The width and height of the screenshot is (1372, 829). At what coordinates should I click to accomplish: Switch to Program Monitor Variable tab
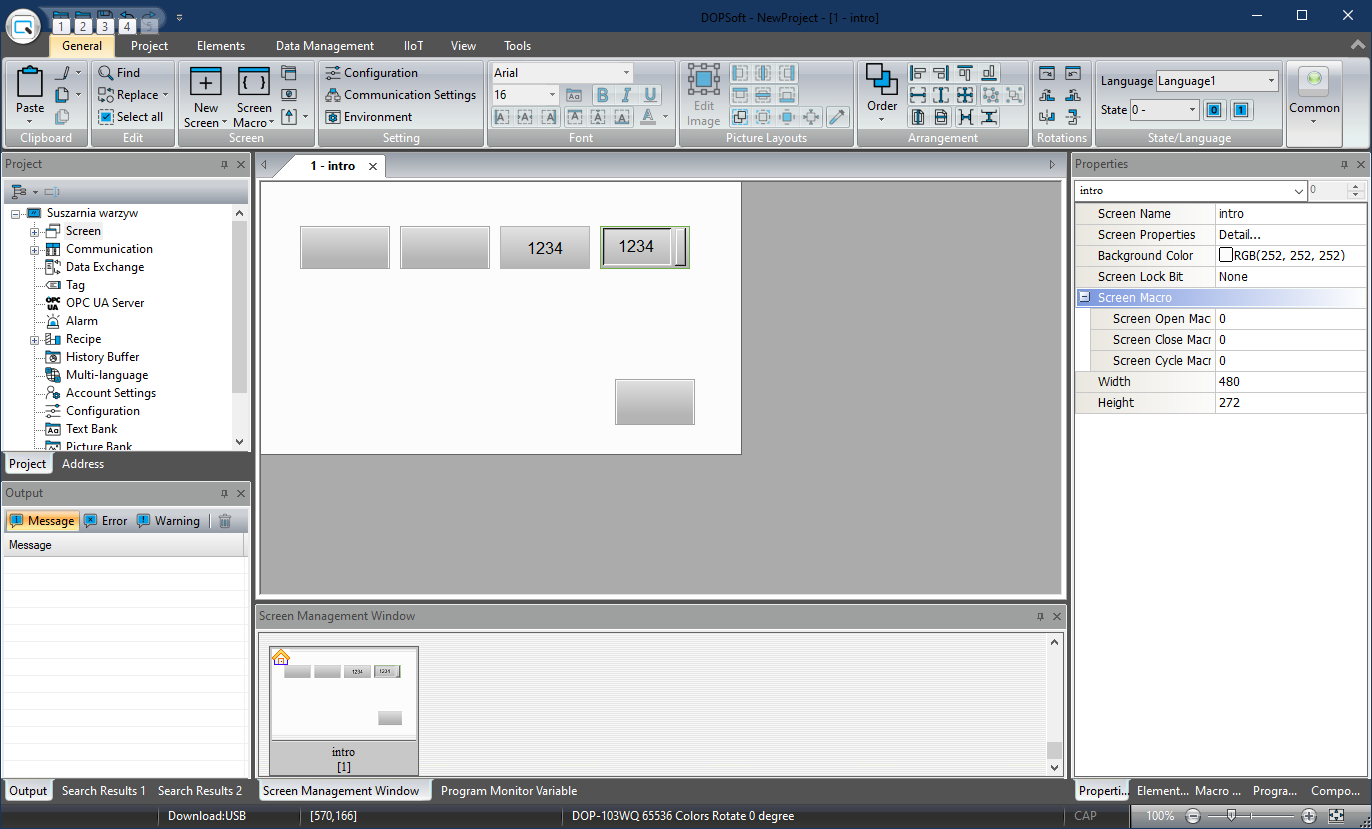coord(508,791)
